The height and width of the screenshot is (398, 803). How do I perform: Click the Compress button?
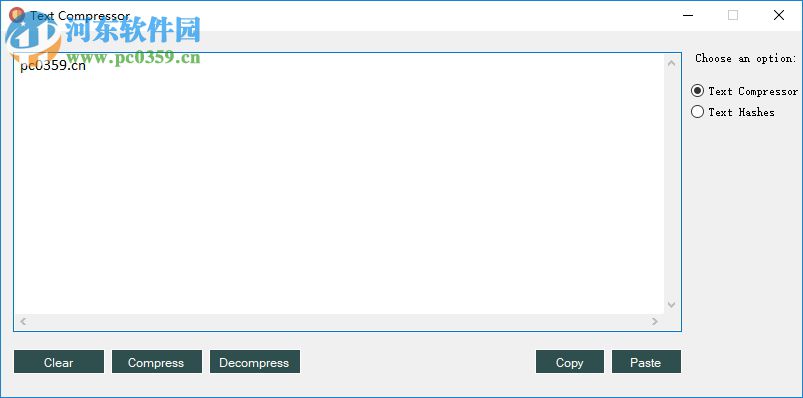[x=157, y=362]
